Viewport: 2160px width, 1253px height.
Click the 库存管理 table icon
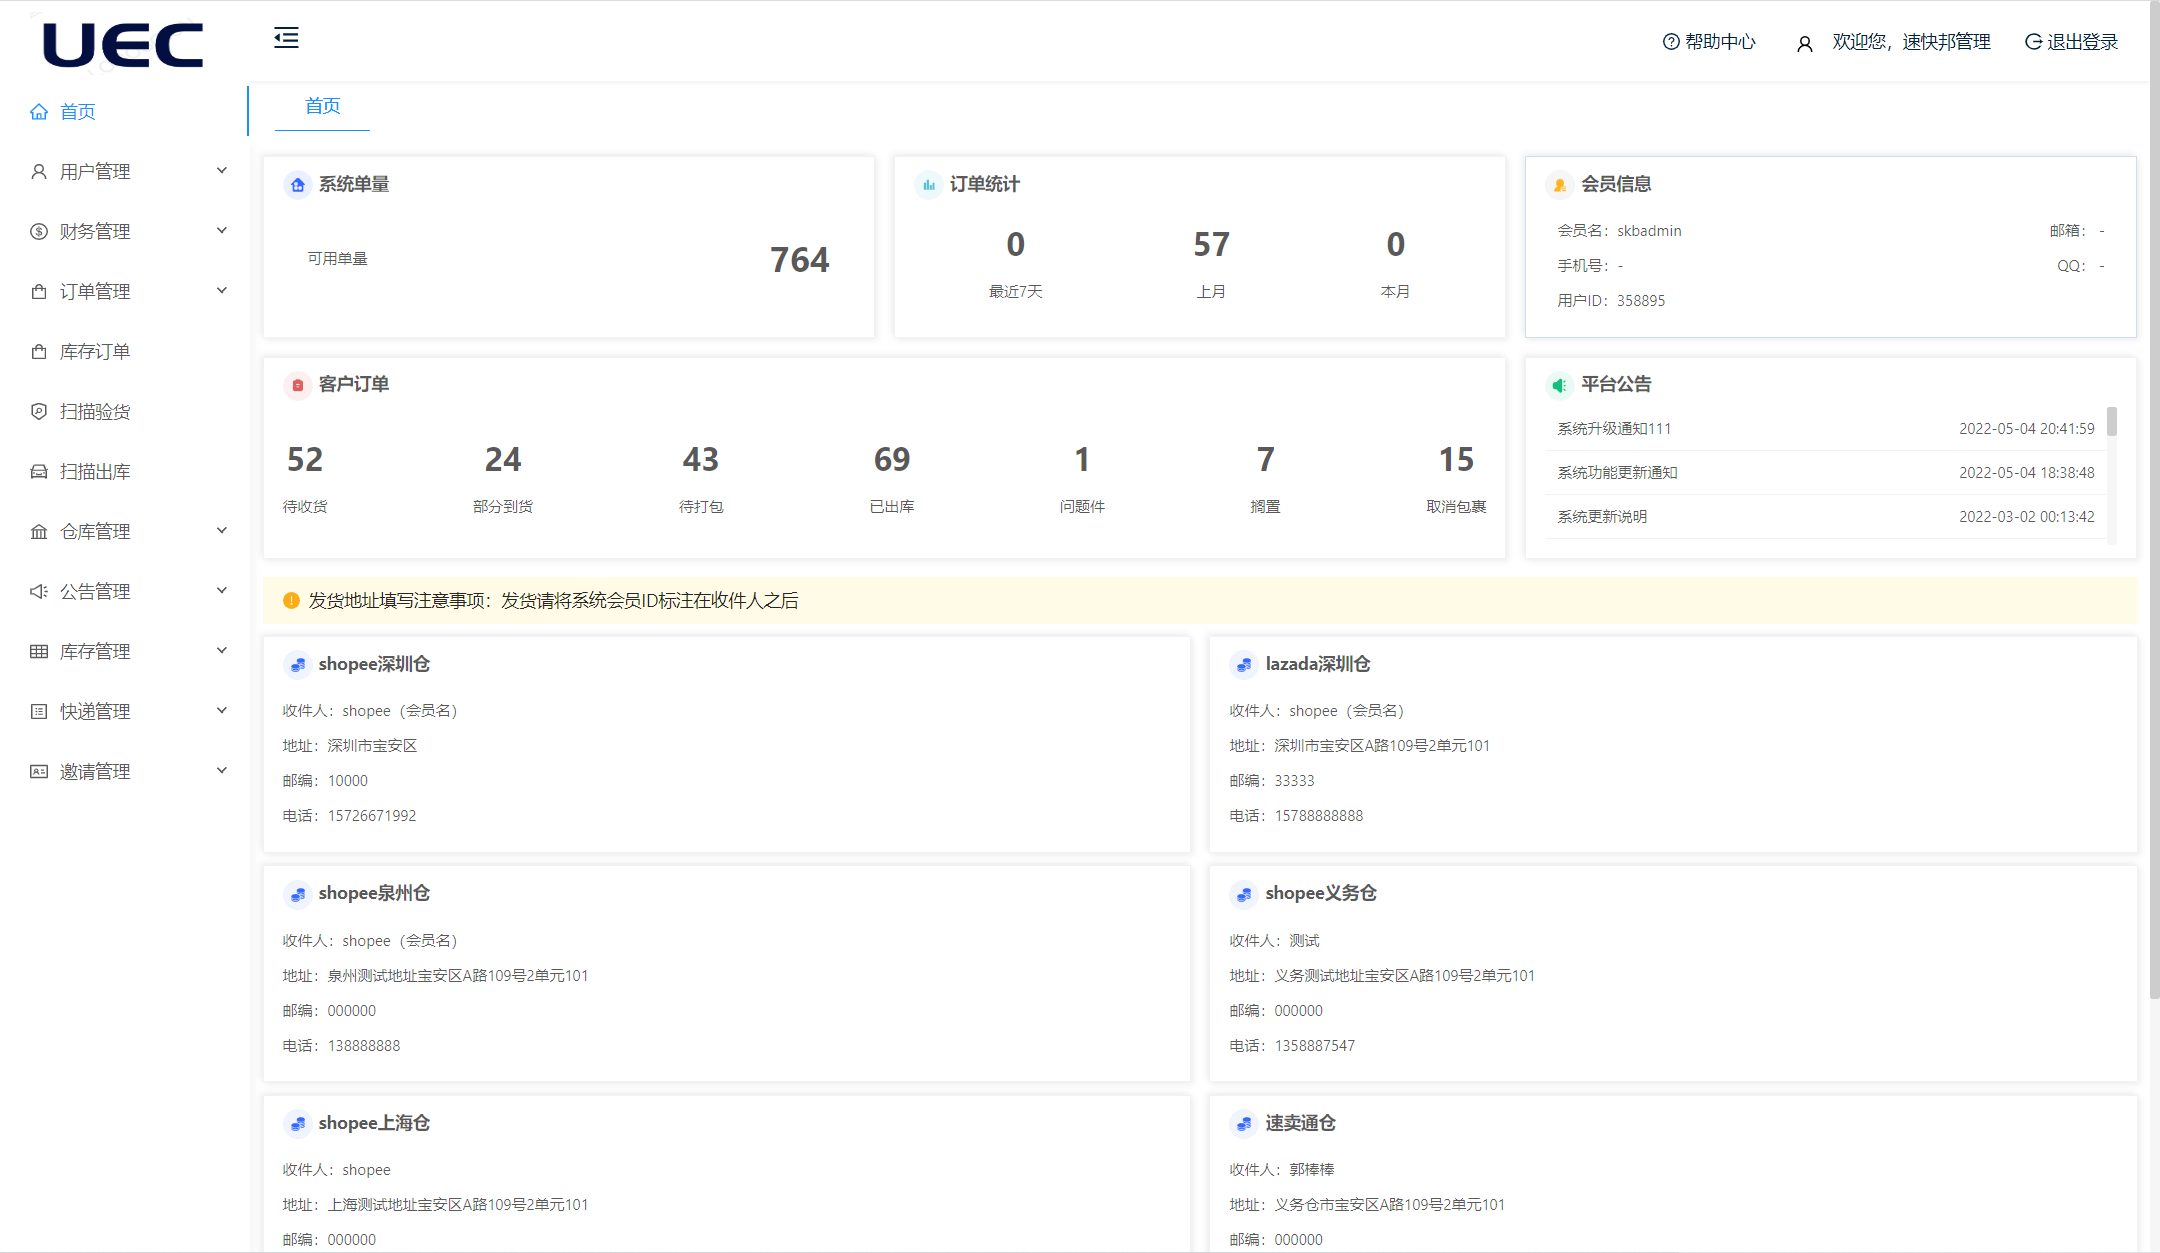(x=39, y=651)
